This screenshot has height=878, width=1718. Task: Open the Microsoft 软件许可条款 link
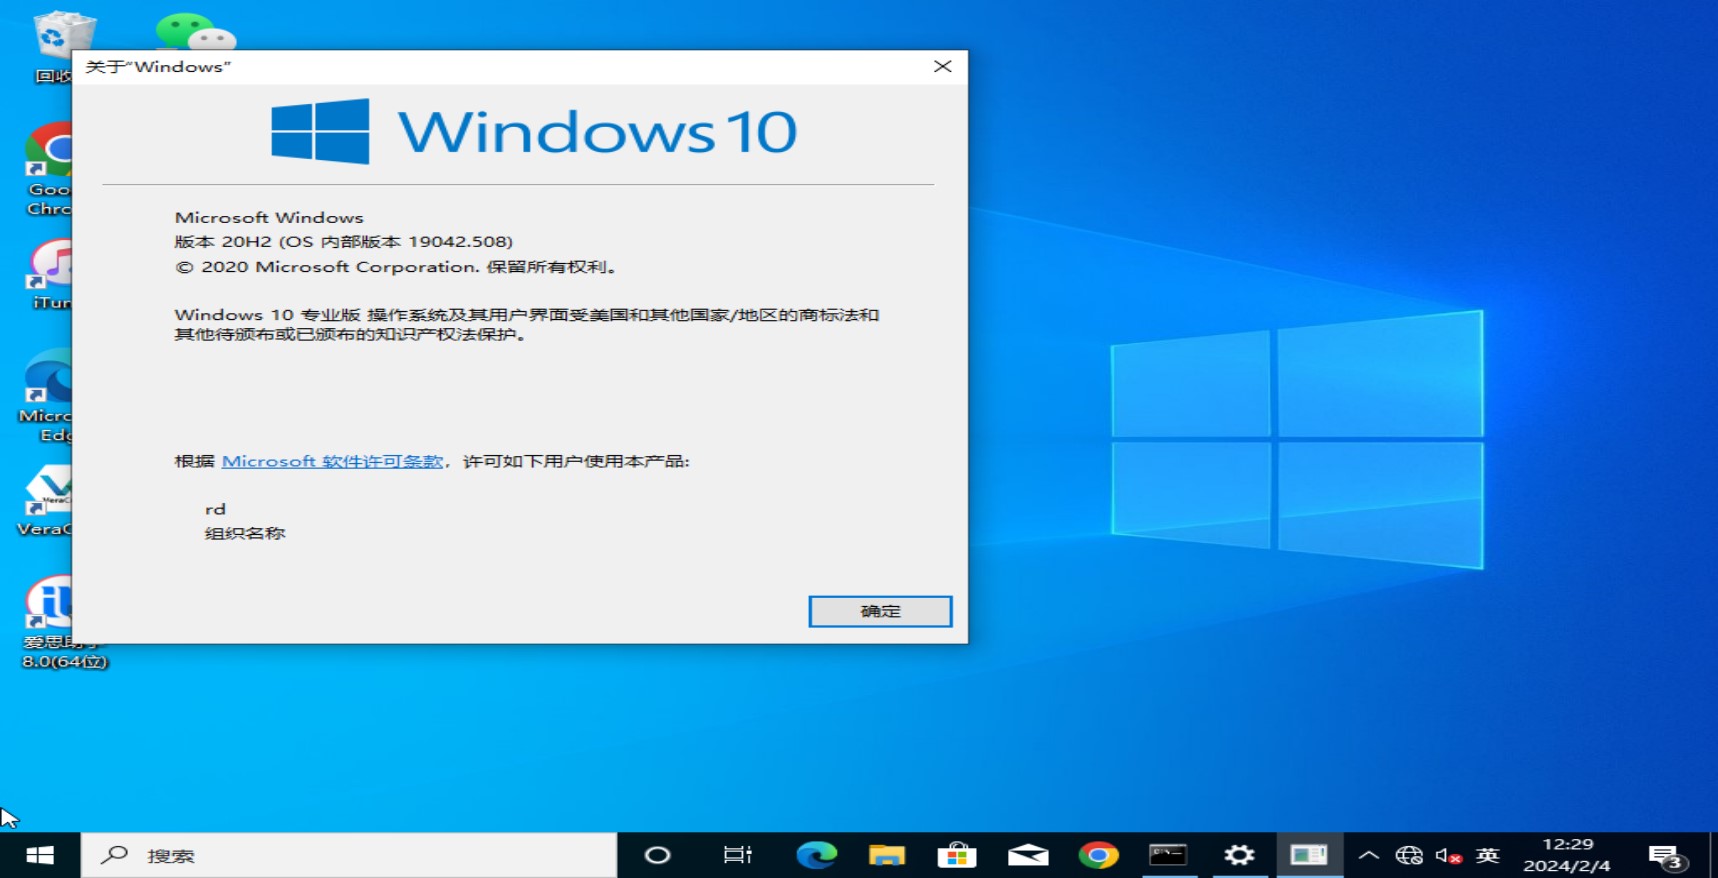click(x=332, y=461)
